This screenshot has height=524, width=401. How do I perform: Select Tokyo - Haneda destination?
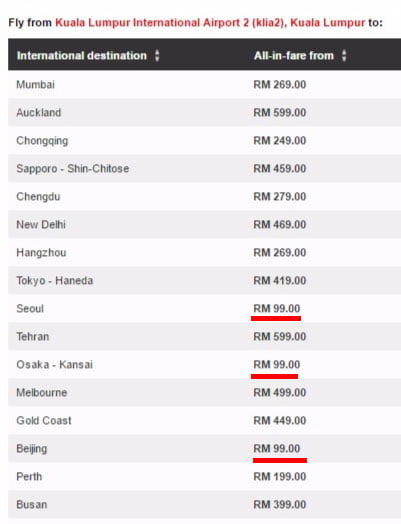point(54,281)
